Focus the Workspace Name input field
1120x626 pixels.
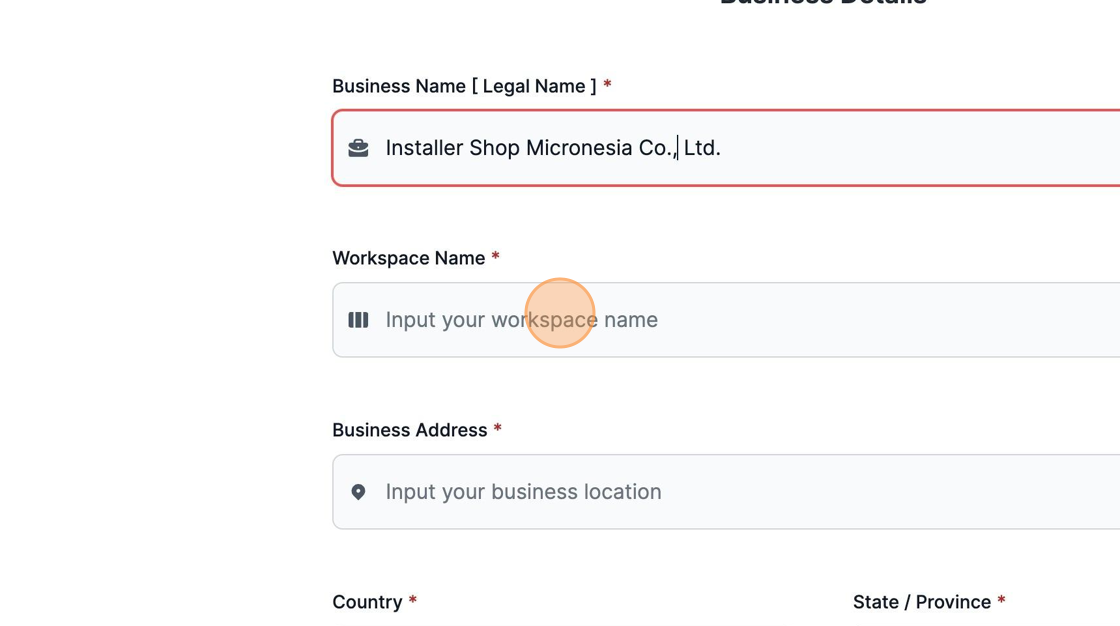[x=726, y=319]
